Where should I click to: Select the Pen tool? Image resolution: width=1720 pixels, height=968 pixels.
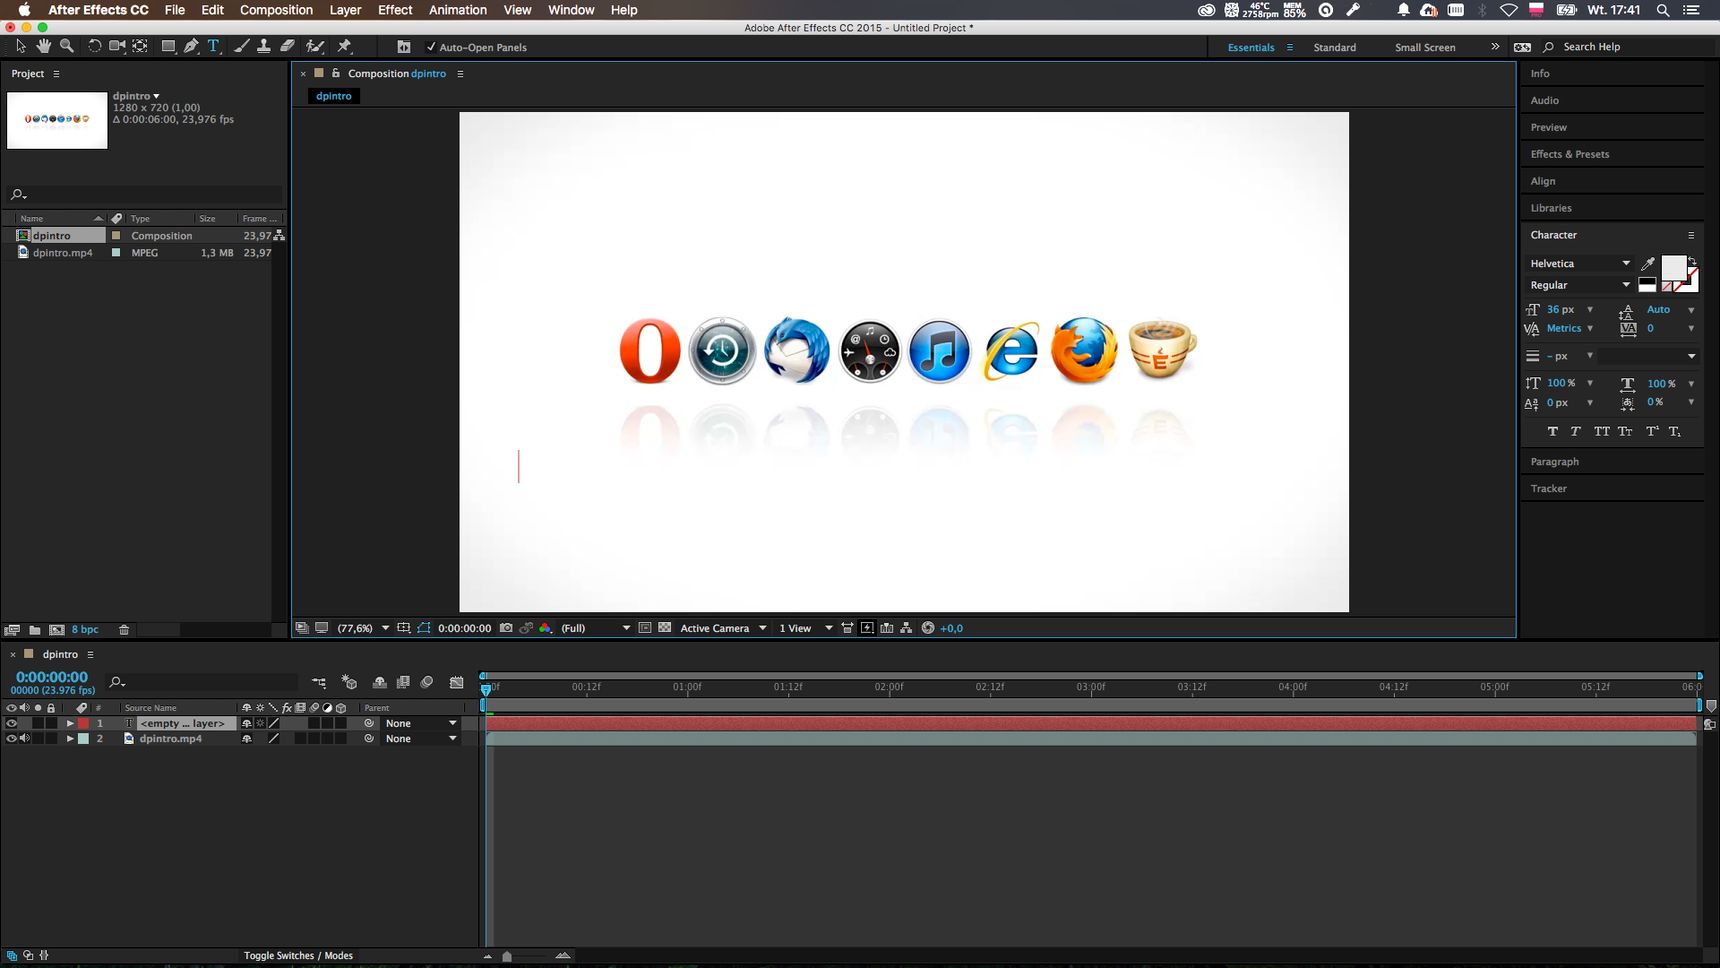point(190,46)
